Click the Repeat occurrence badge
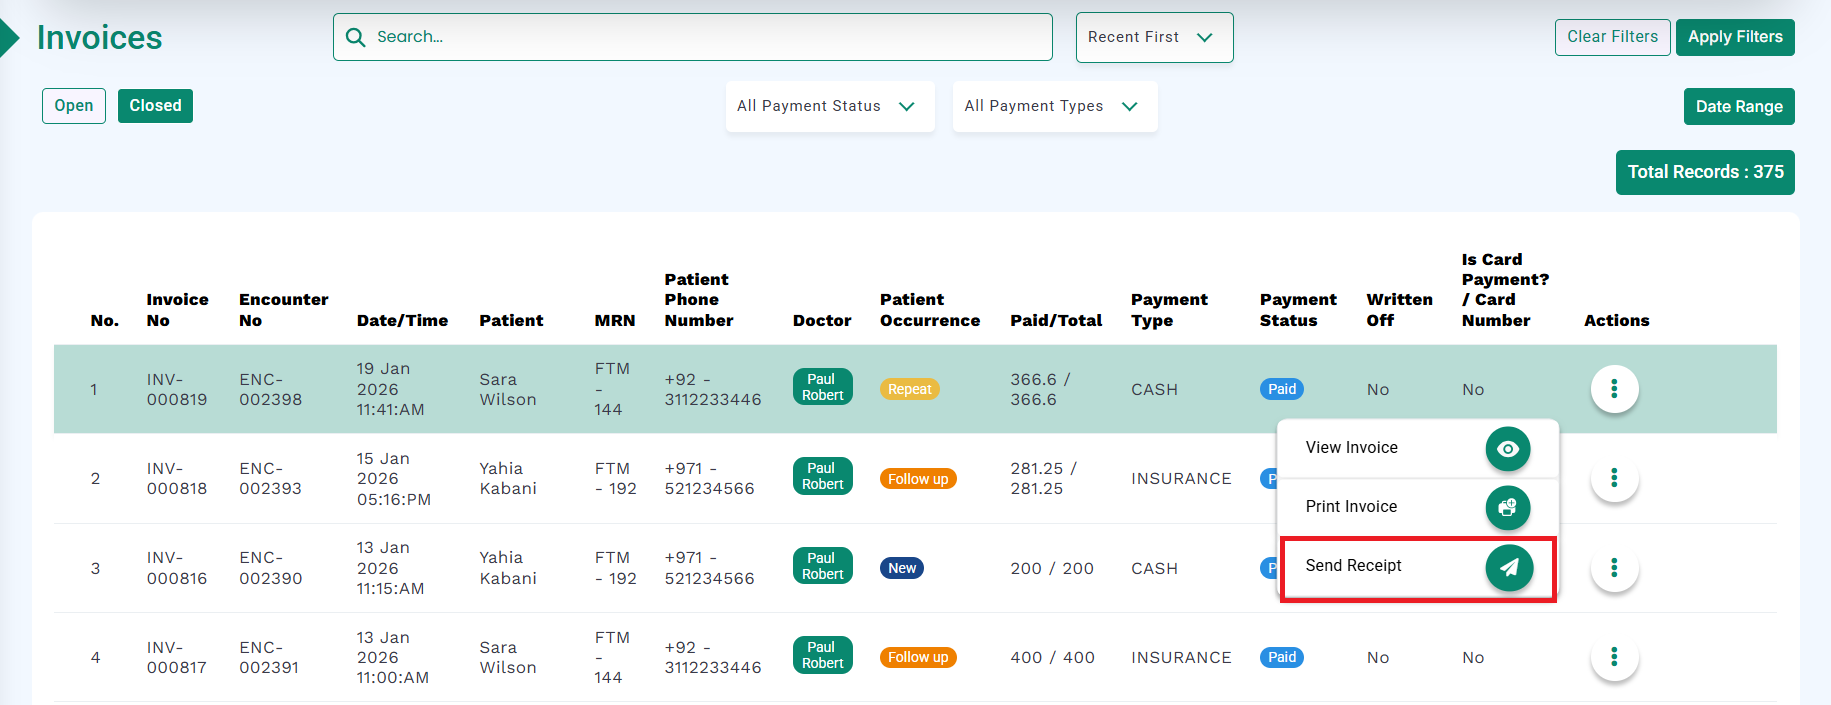Image resolution: width=1831 pixels, height=705 pixels. coord(909,389)
